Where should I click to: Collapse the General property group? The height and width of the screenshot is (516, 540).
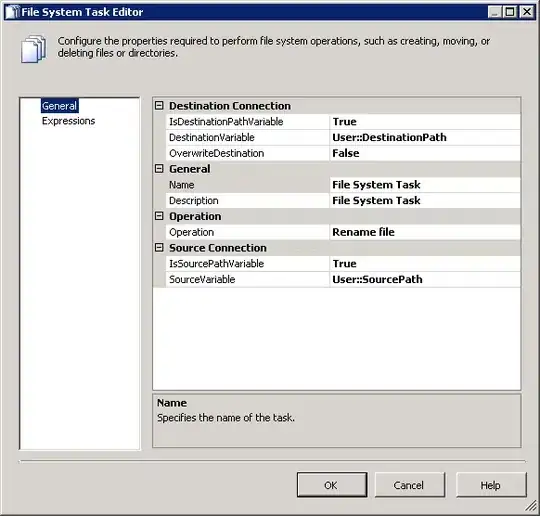point(159,168)
